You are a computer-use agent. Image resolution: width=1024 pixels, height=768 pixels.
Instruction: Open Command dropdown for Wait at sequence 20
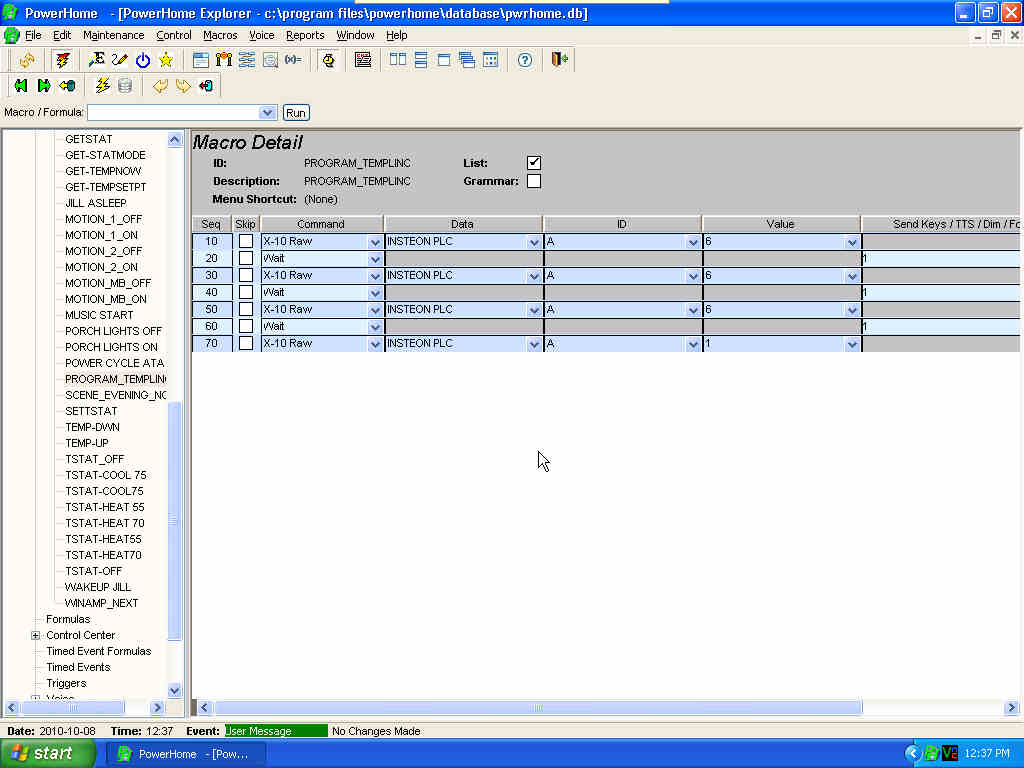pos(375,259)
